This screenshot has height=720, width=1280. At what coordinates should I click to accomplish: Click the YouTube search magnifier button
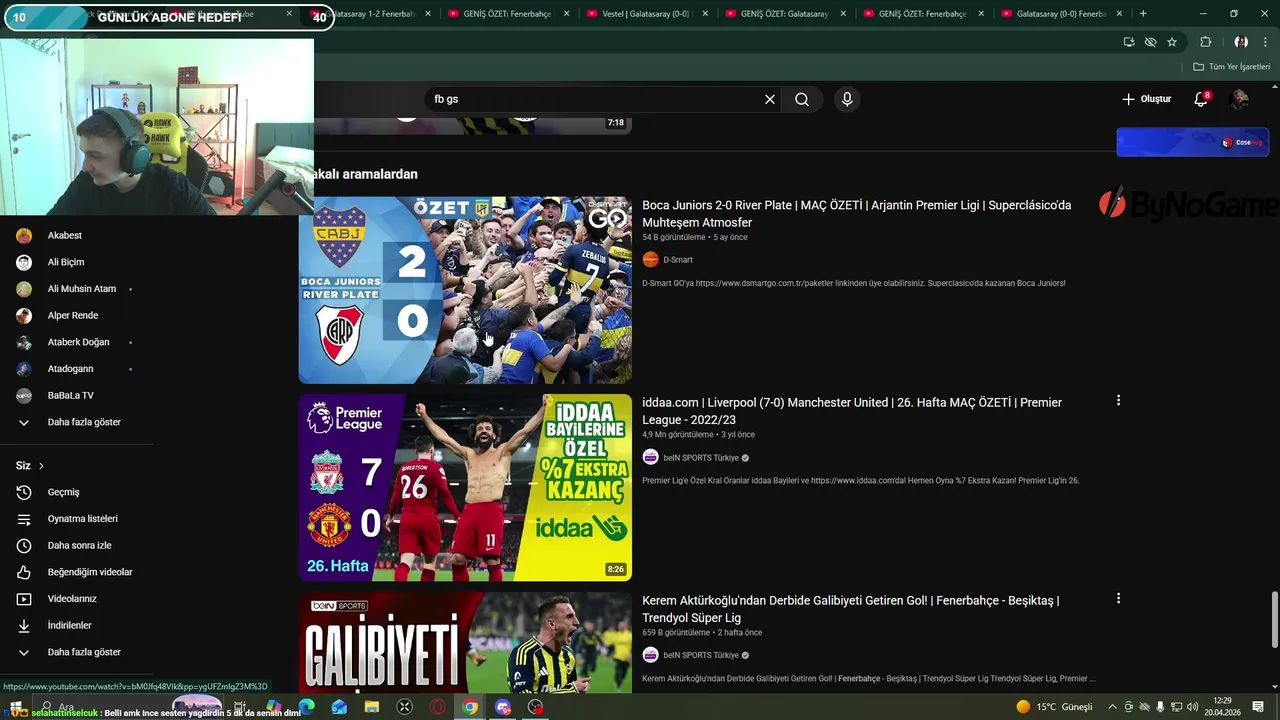(x=802, y=99)
